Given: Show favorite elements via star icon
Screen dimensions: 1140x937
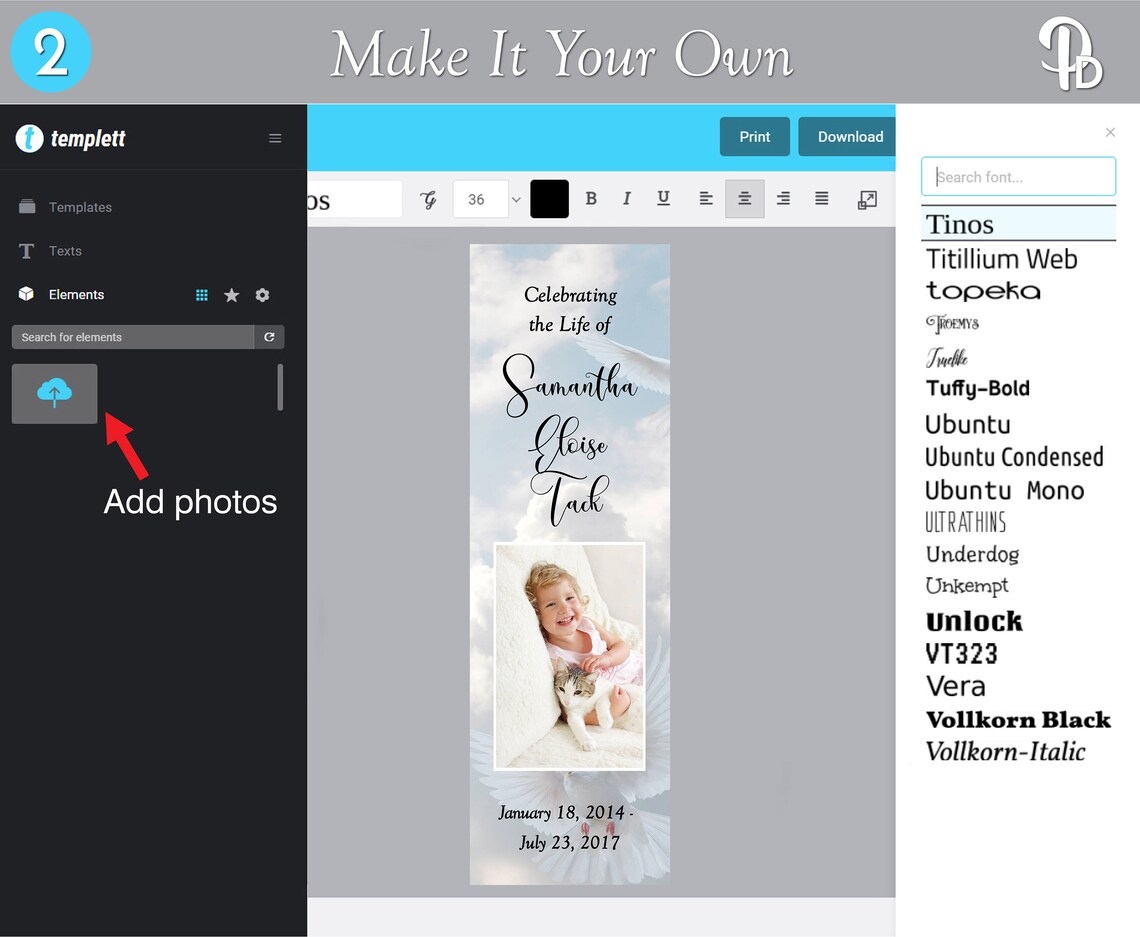Looking at the screenshot, I should pyautogui.click(x=232, y=294).
